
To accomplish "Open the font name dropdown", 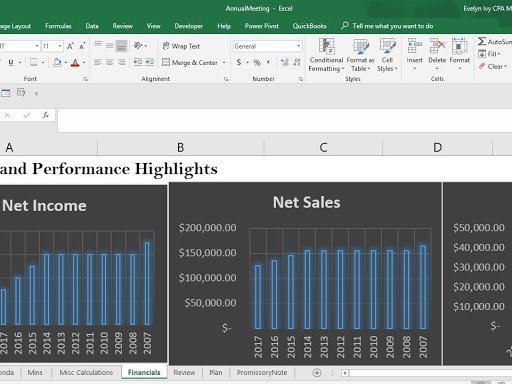I will click(37, 46).
